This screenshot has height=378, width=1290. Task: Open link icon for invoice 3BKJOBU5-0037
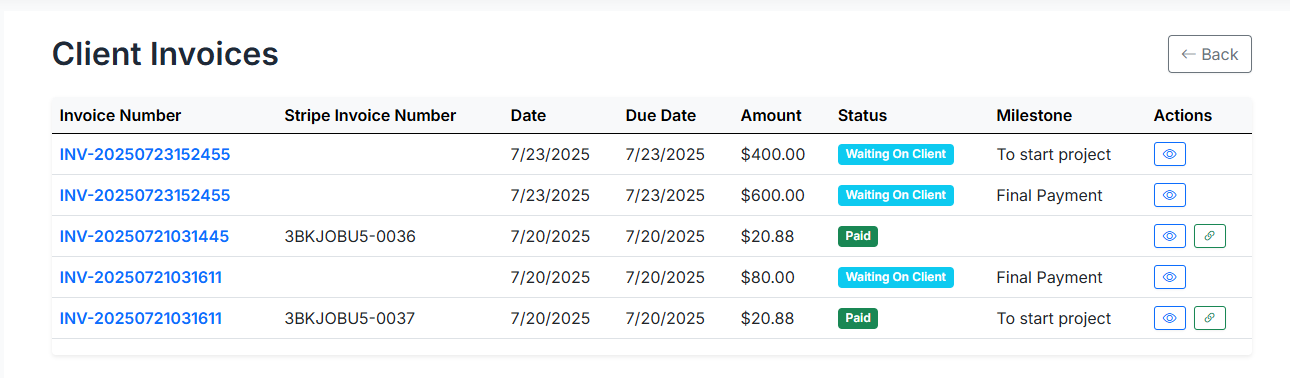1210,318
